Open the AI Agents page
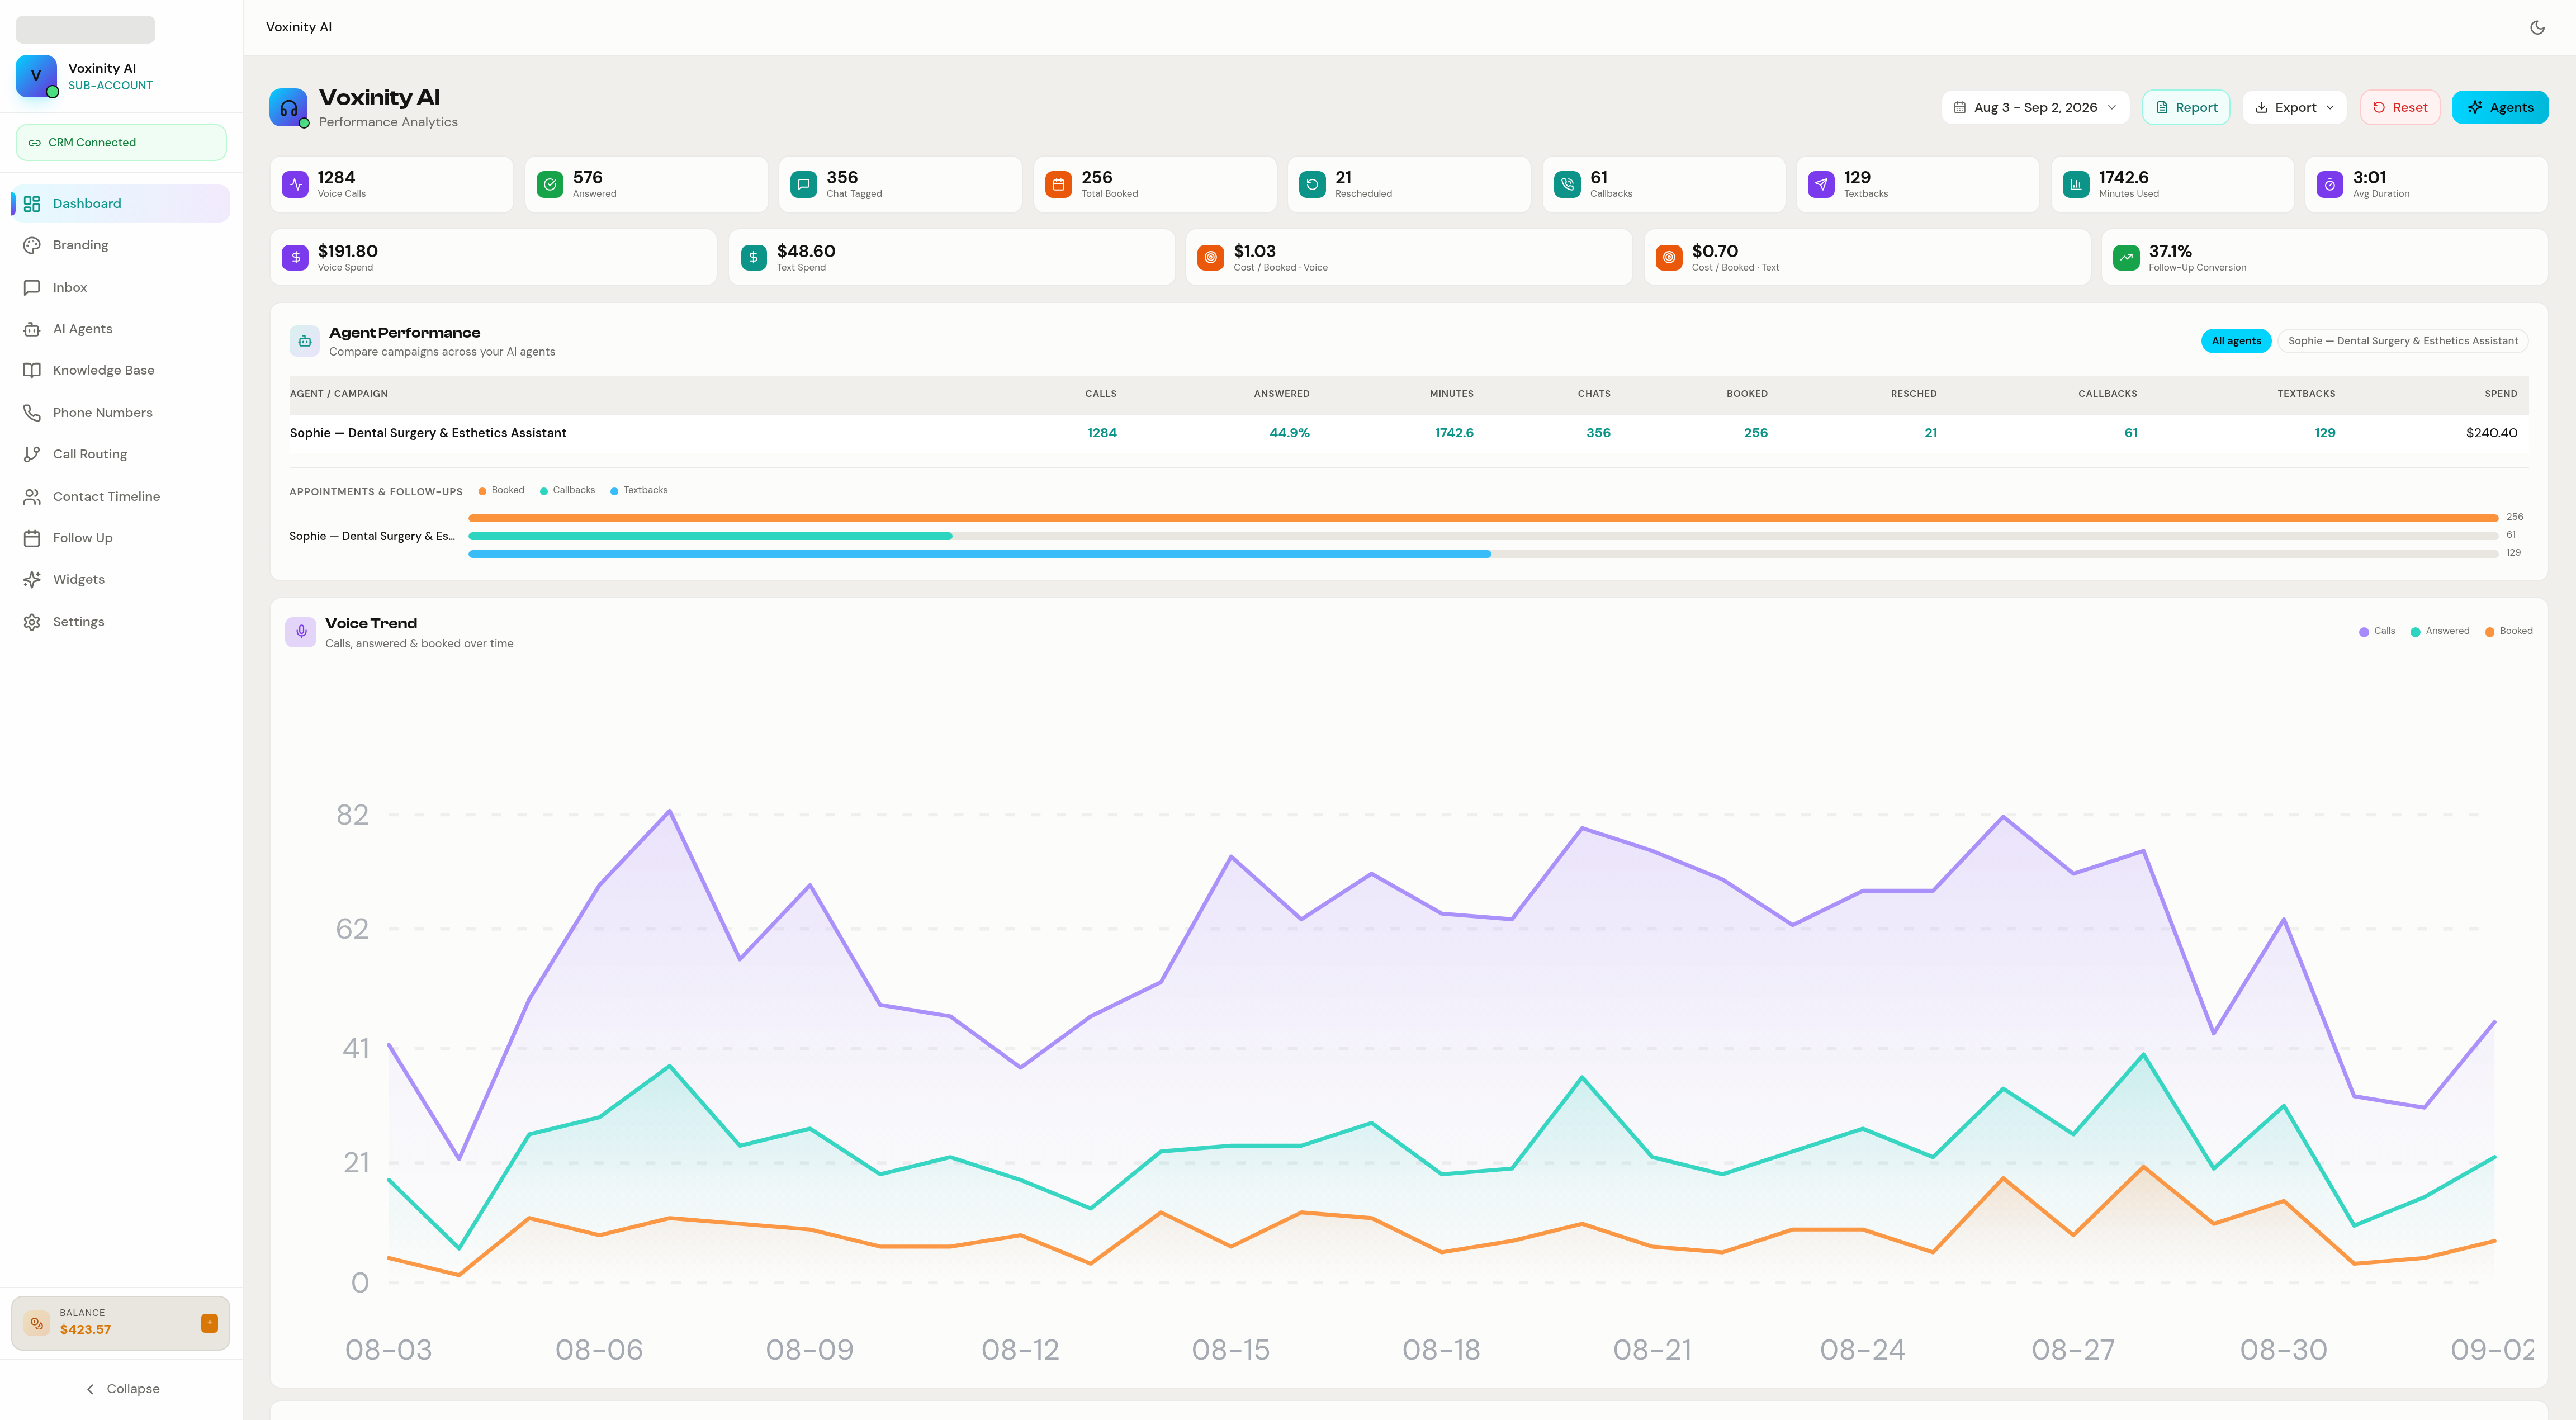Viewport: 2576px width, 1420px height. click(x=121, y=329)
